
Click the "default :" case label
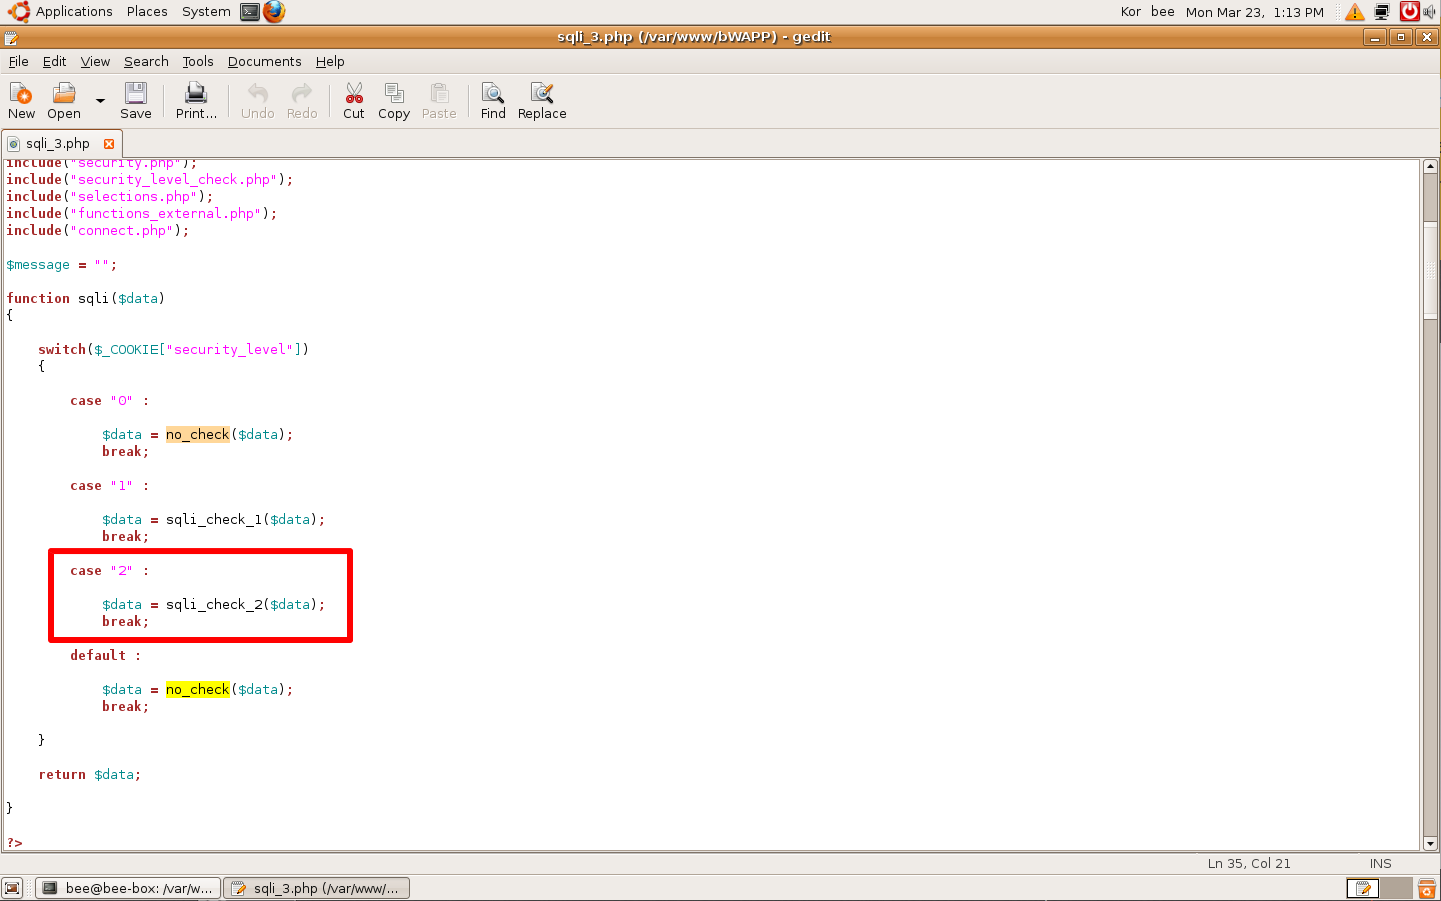106,655
